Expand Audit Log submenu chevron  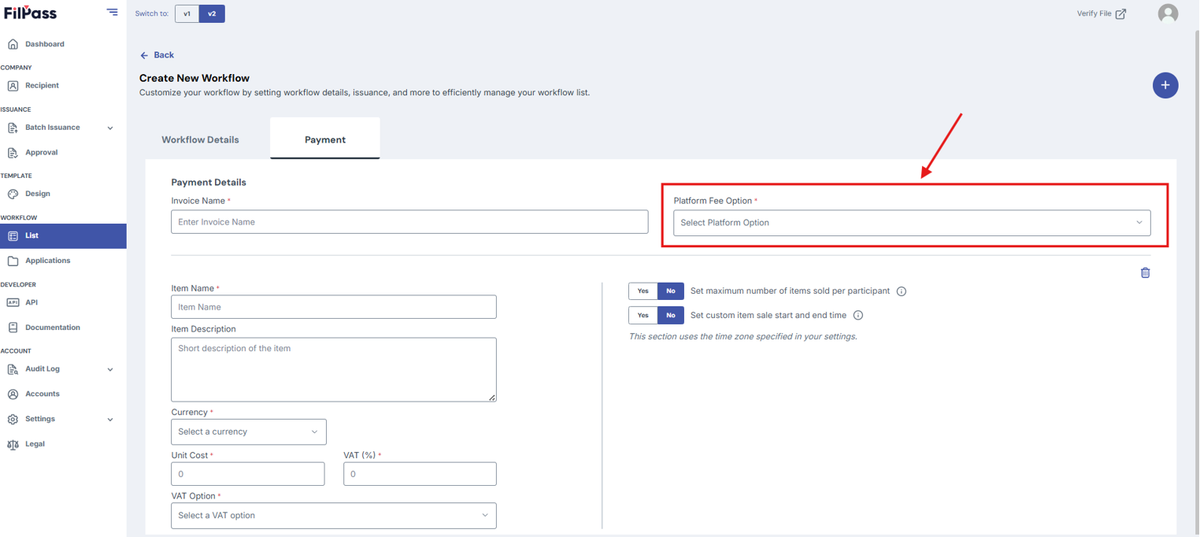point(110,369)
